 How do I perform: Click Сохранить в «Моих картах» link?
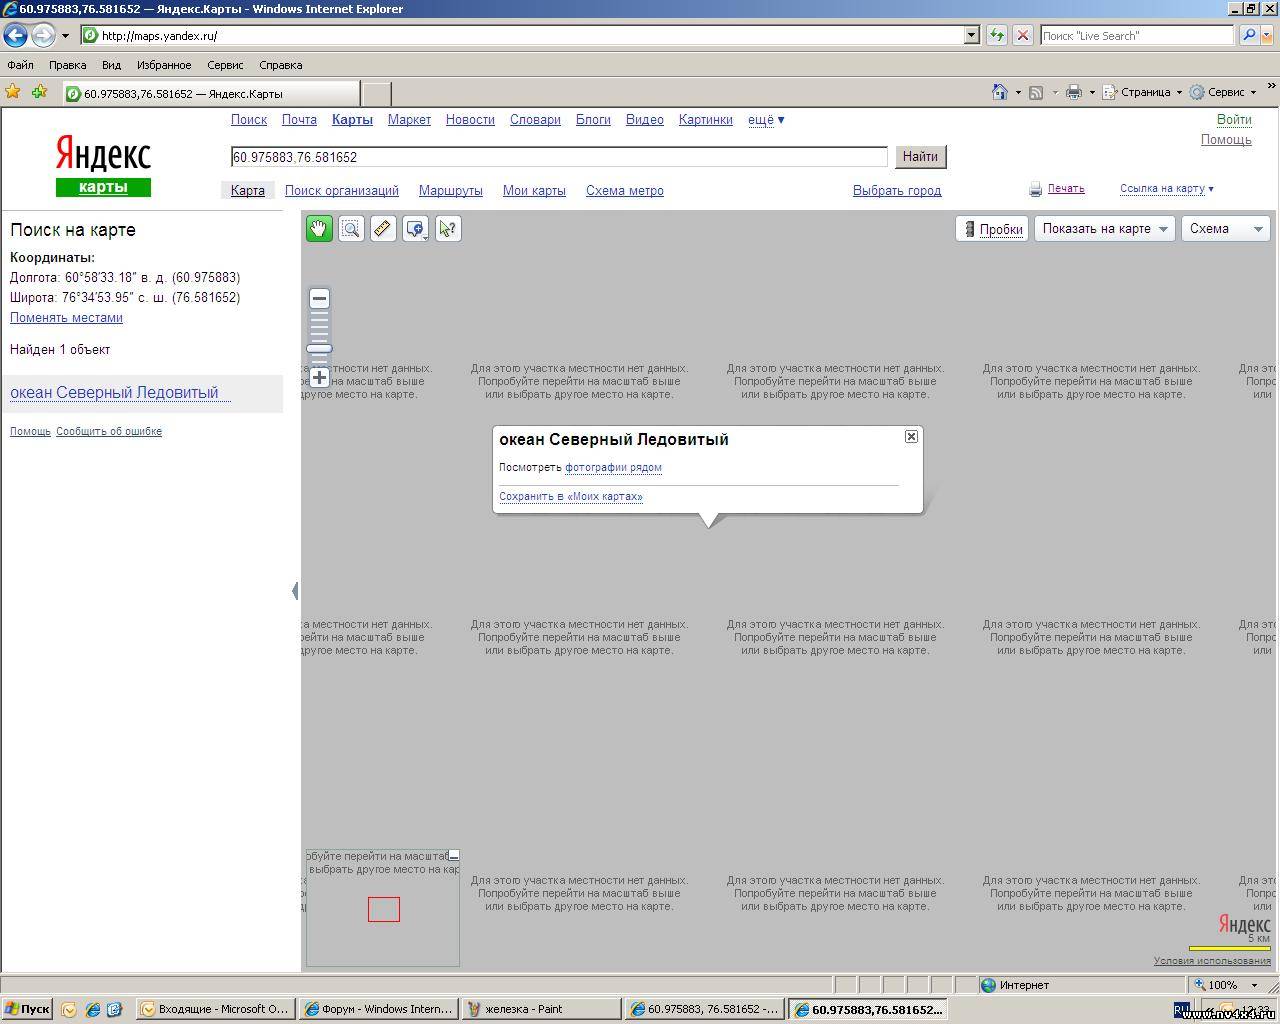[571, 496]
